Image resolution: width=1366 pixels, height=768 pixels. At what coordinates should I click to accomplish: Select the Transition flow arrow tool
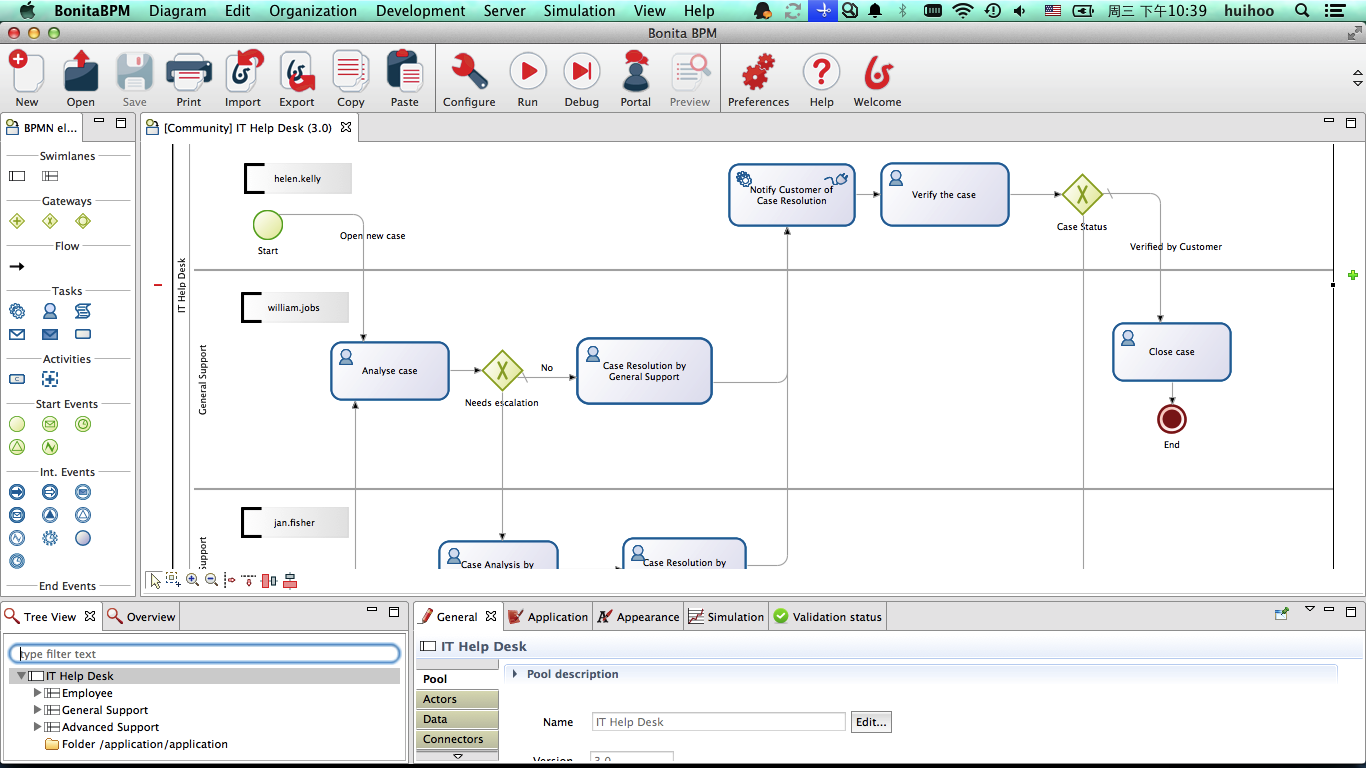(x=17, y=267)
